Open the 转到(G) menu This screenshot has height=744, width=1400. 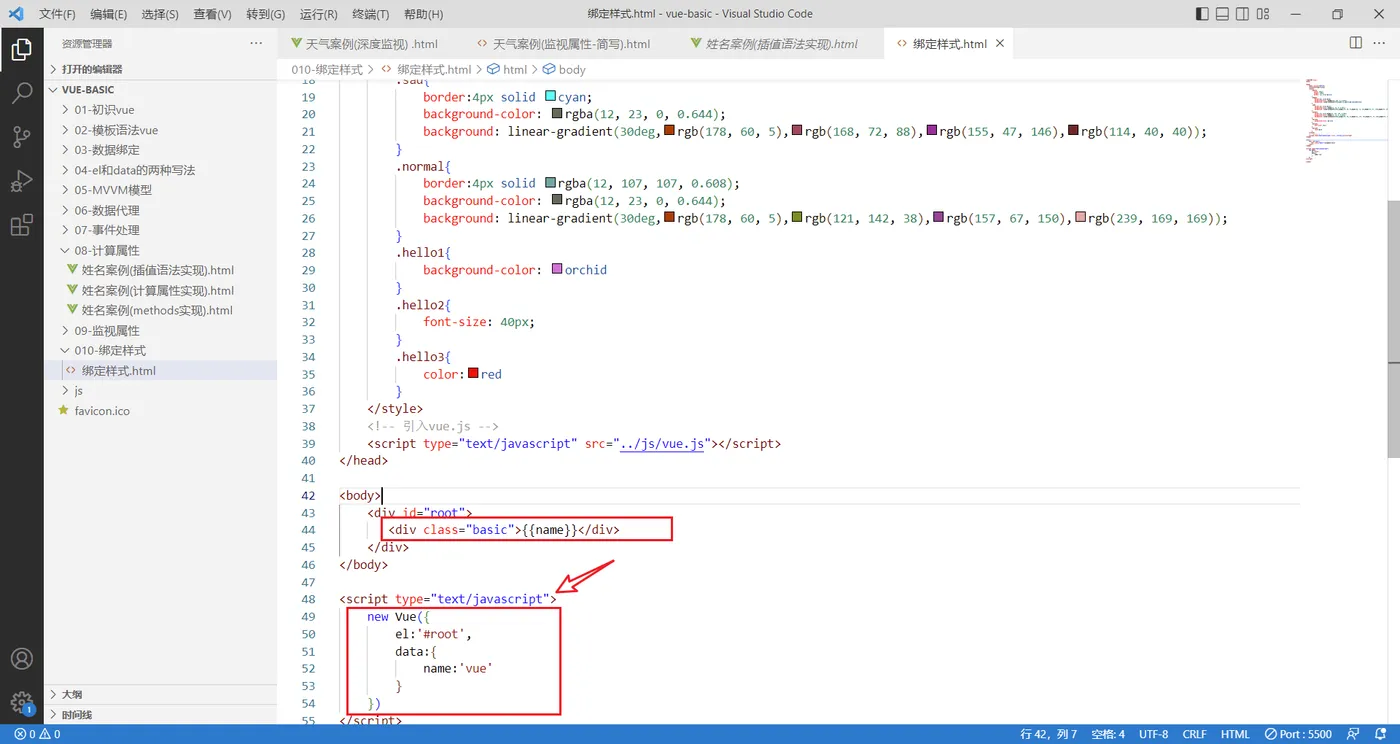point(265,14)
